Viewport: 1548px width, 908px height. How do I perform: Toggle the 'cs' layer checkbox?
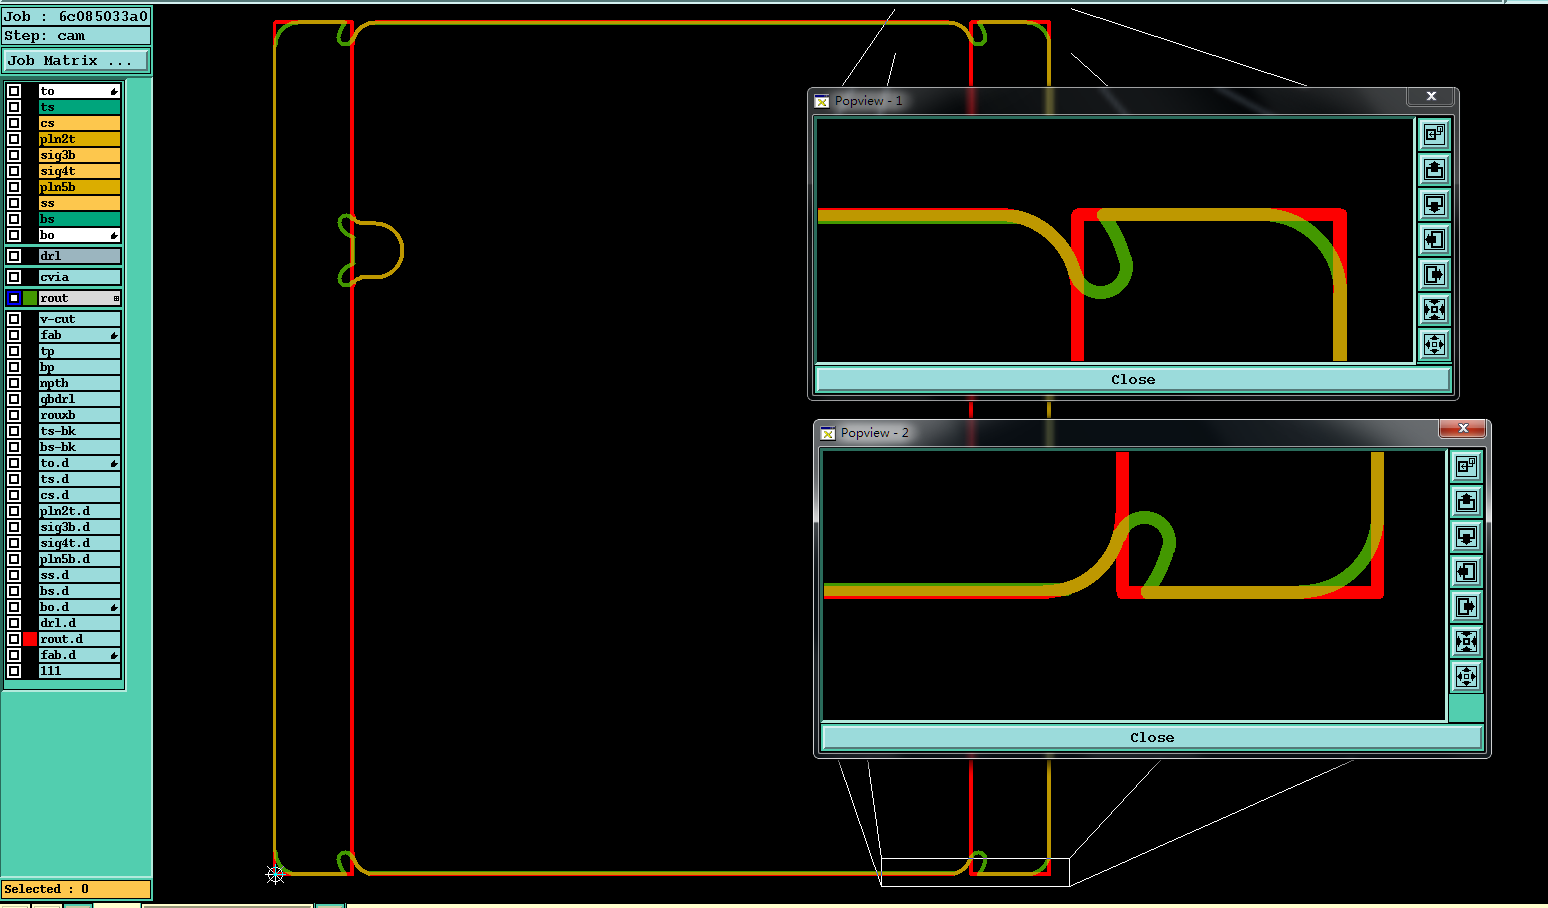point(14,123)
